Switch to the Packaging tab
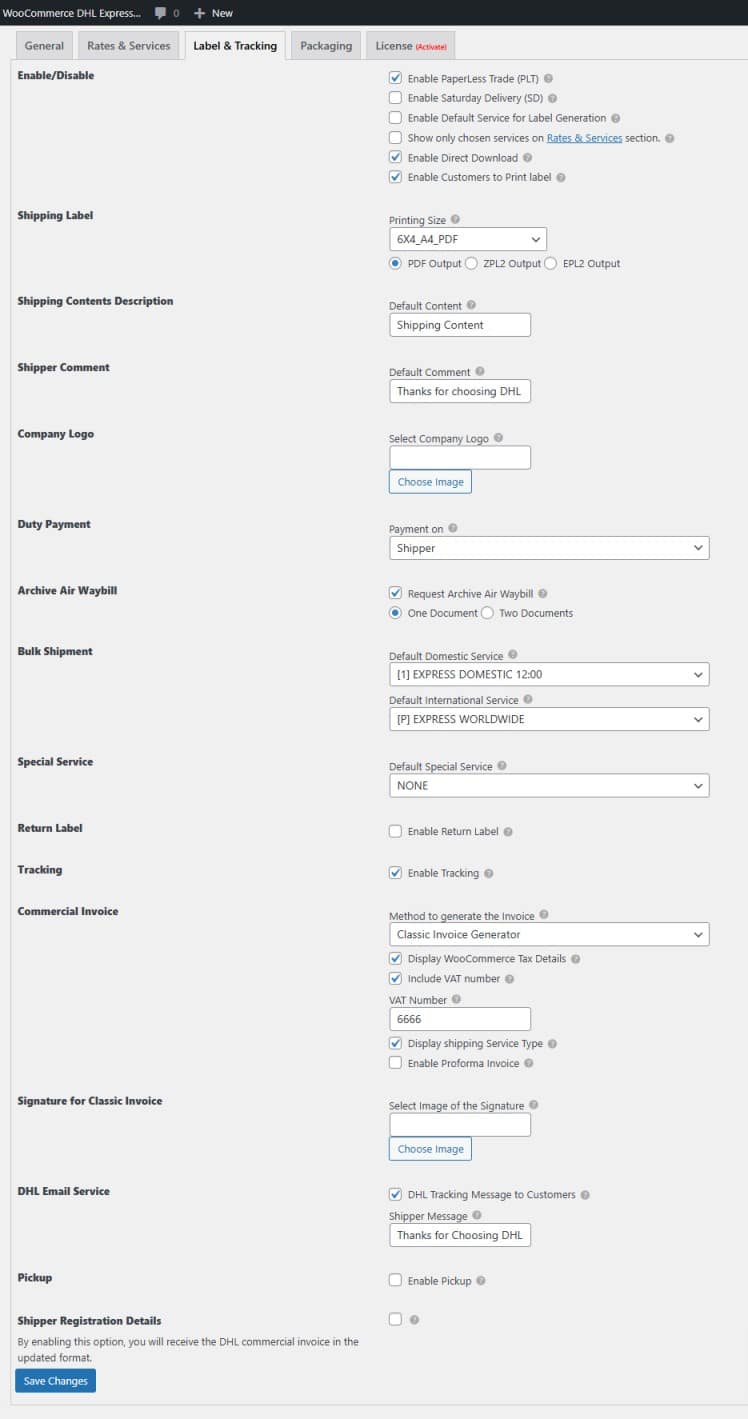The image size is (748, 1419). point(326,46)
